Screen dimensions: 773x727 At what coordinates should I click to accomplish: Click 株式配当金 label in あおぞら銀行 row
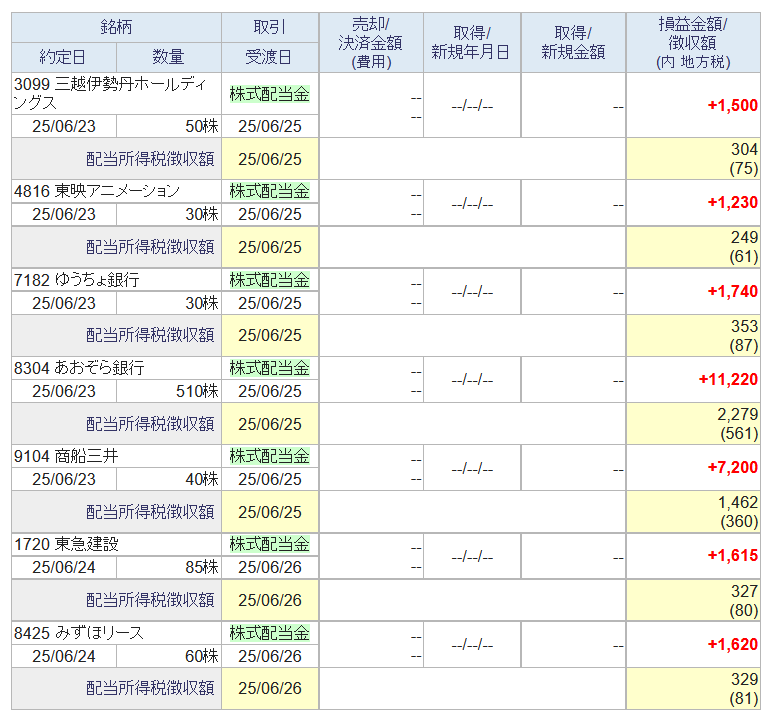[270, 368]
